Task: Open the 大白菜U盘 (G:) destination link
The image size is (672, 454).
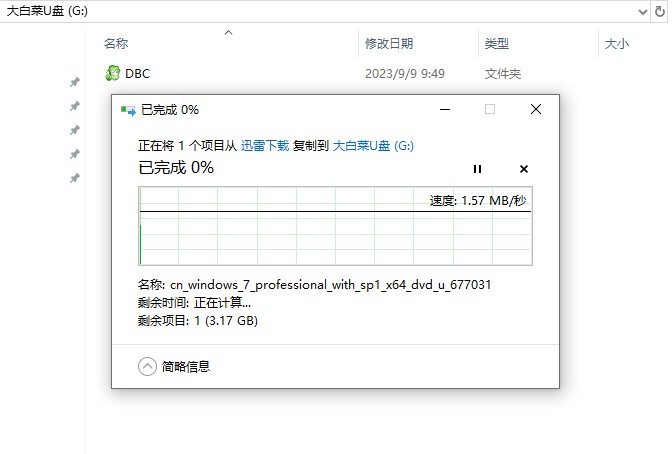Action: point(373,146)
